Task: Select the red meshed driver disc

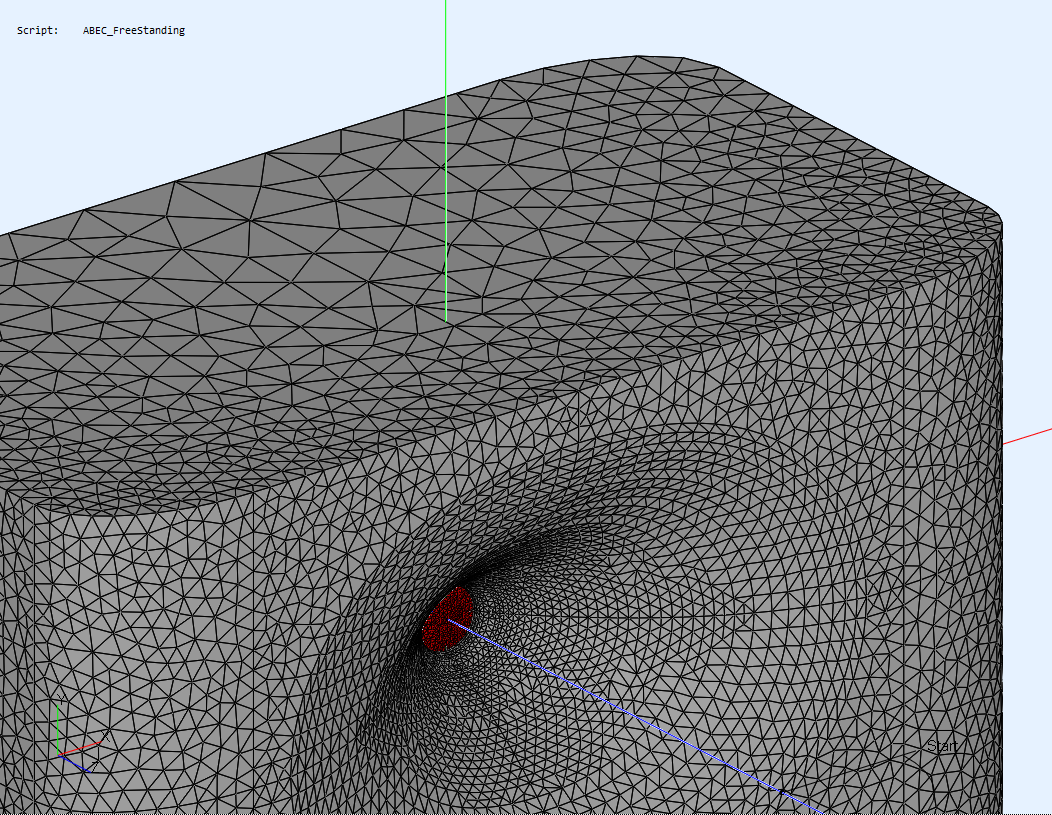Action: pos(448,619)
